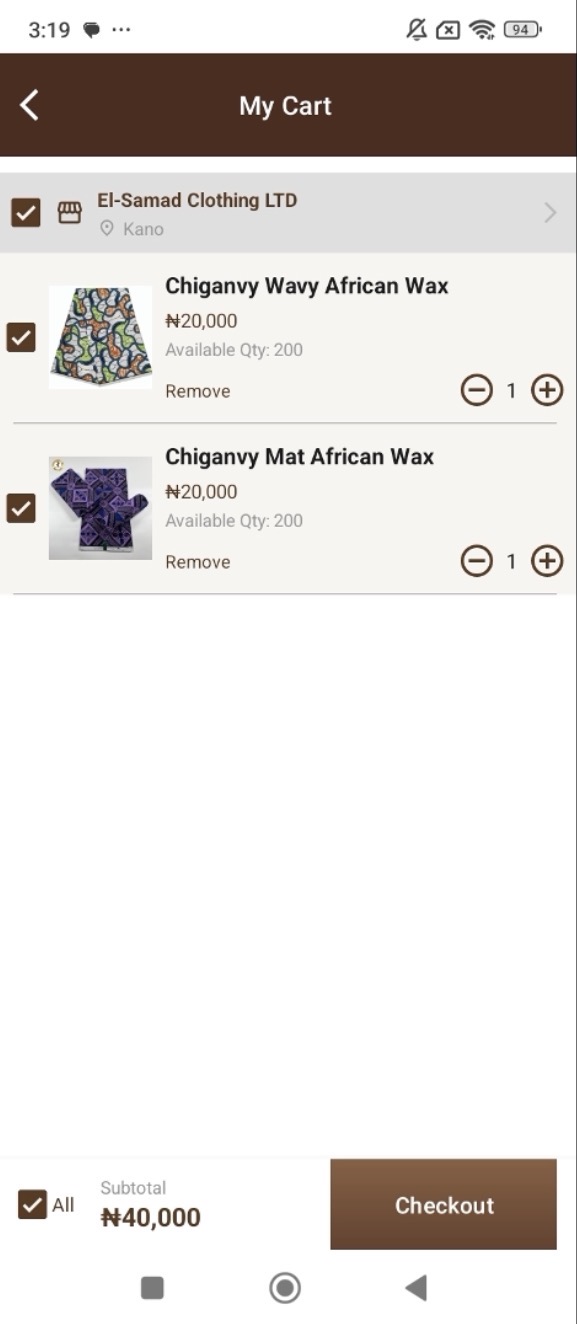
Task: Open the purple Chiganvy Mat fabric thumbnail
Action: click(x=100, y=508)
